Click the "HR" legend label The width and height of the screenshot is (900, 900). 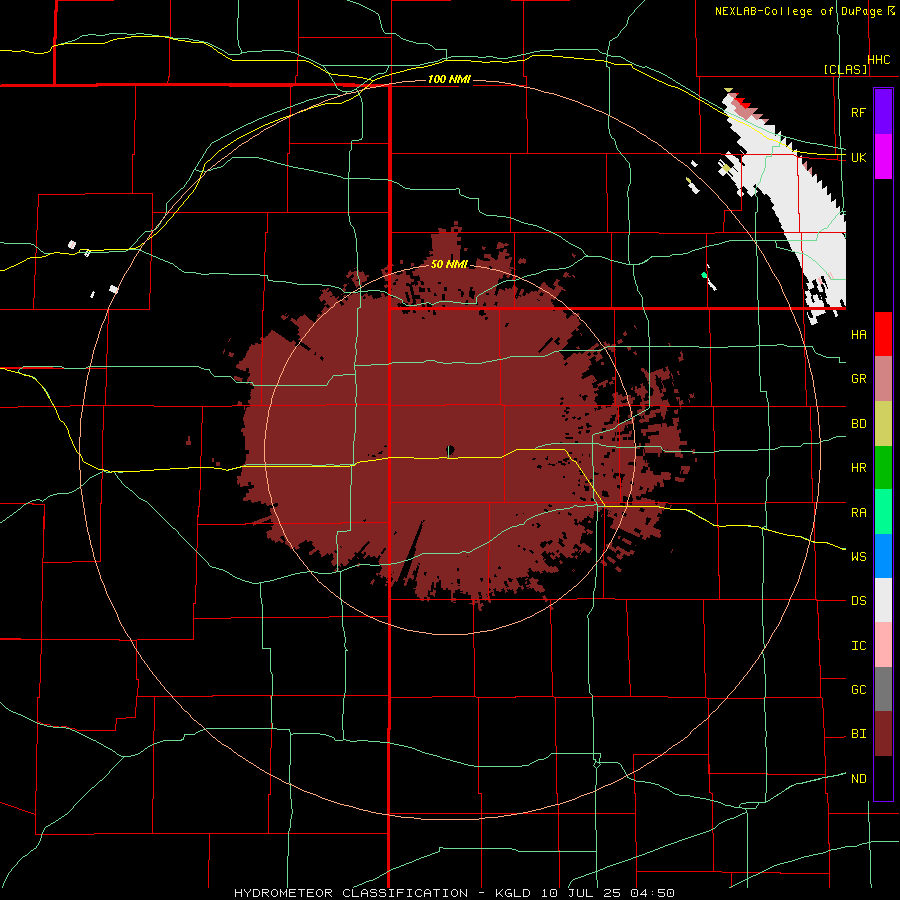(x=858, y=468)
